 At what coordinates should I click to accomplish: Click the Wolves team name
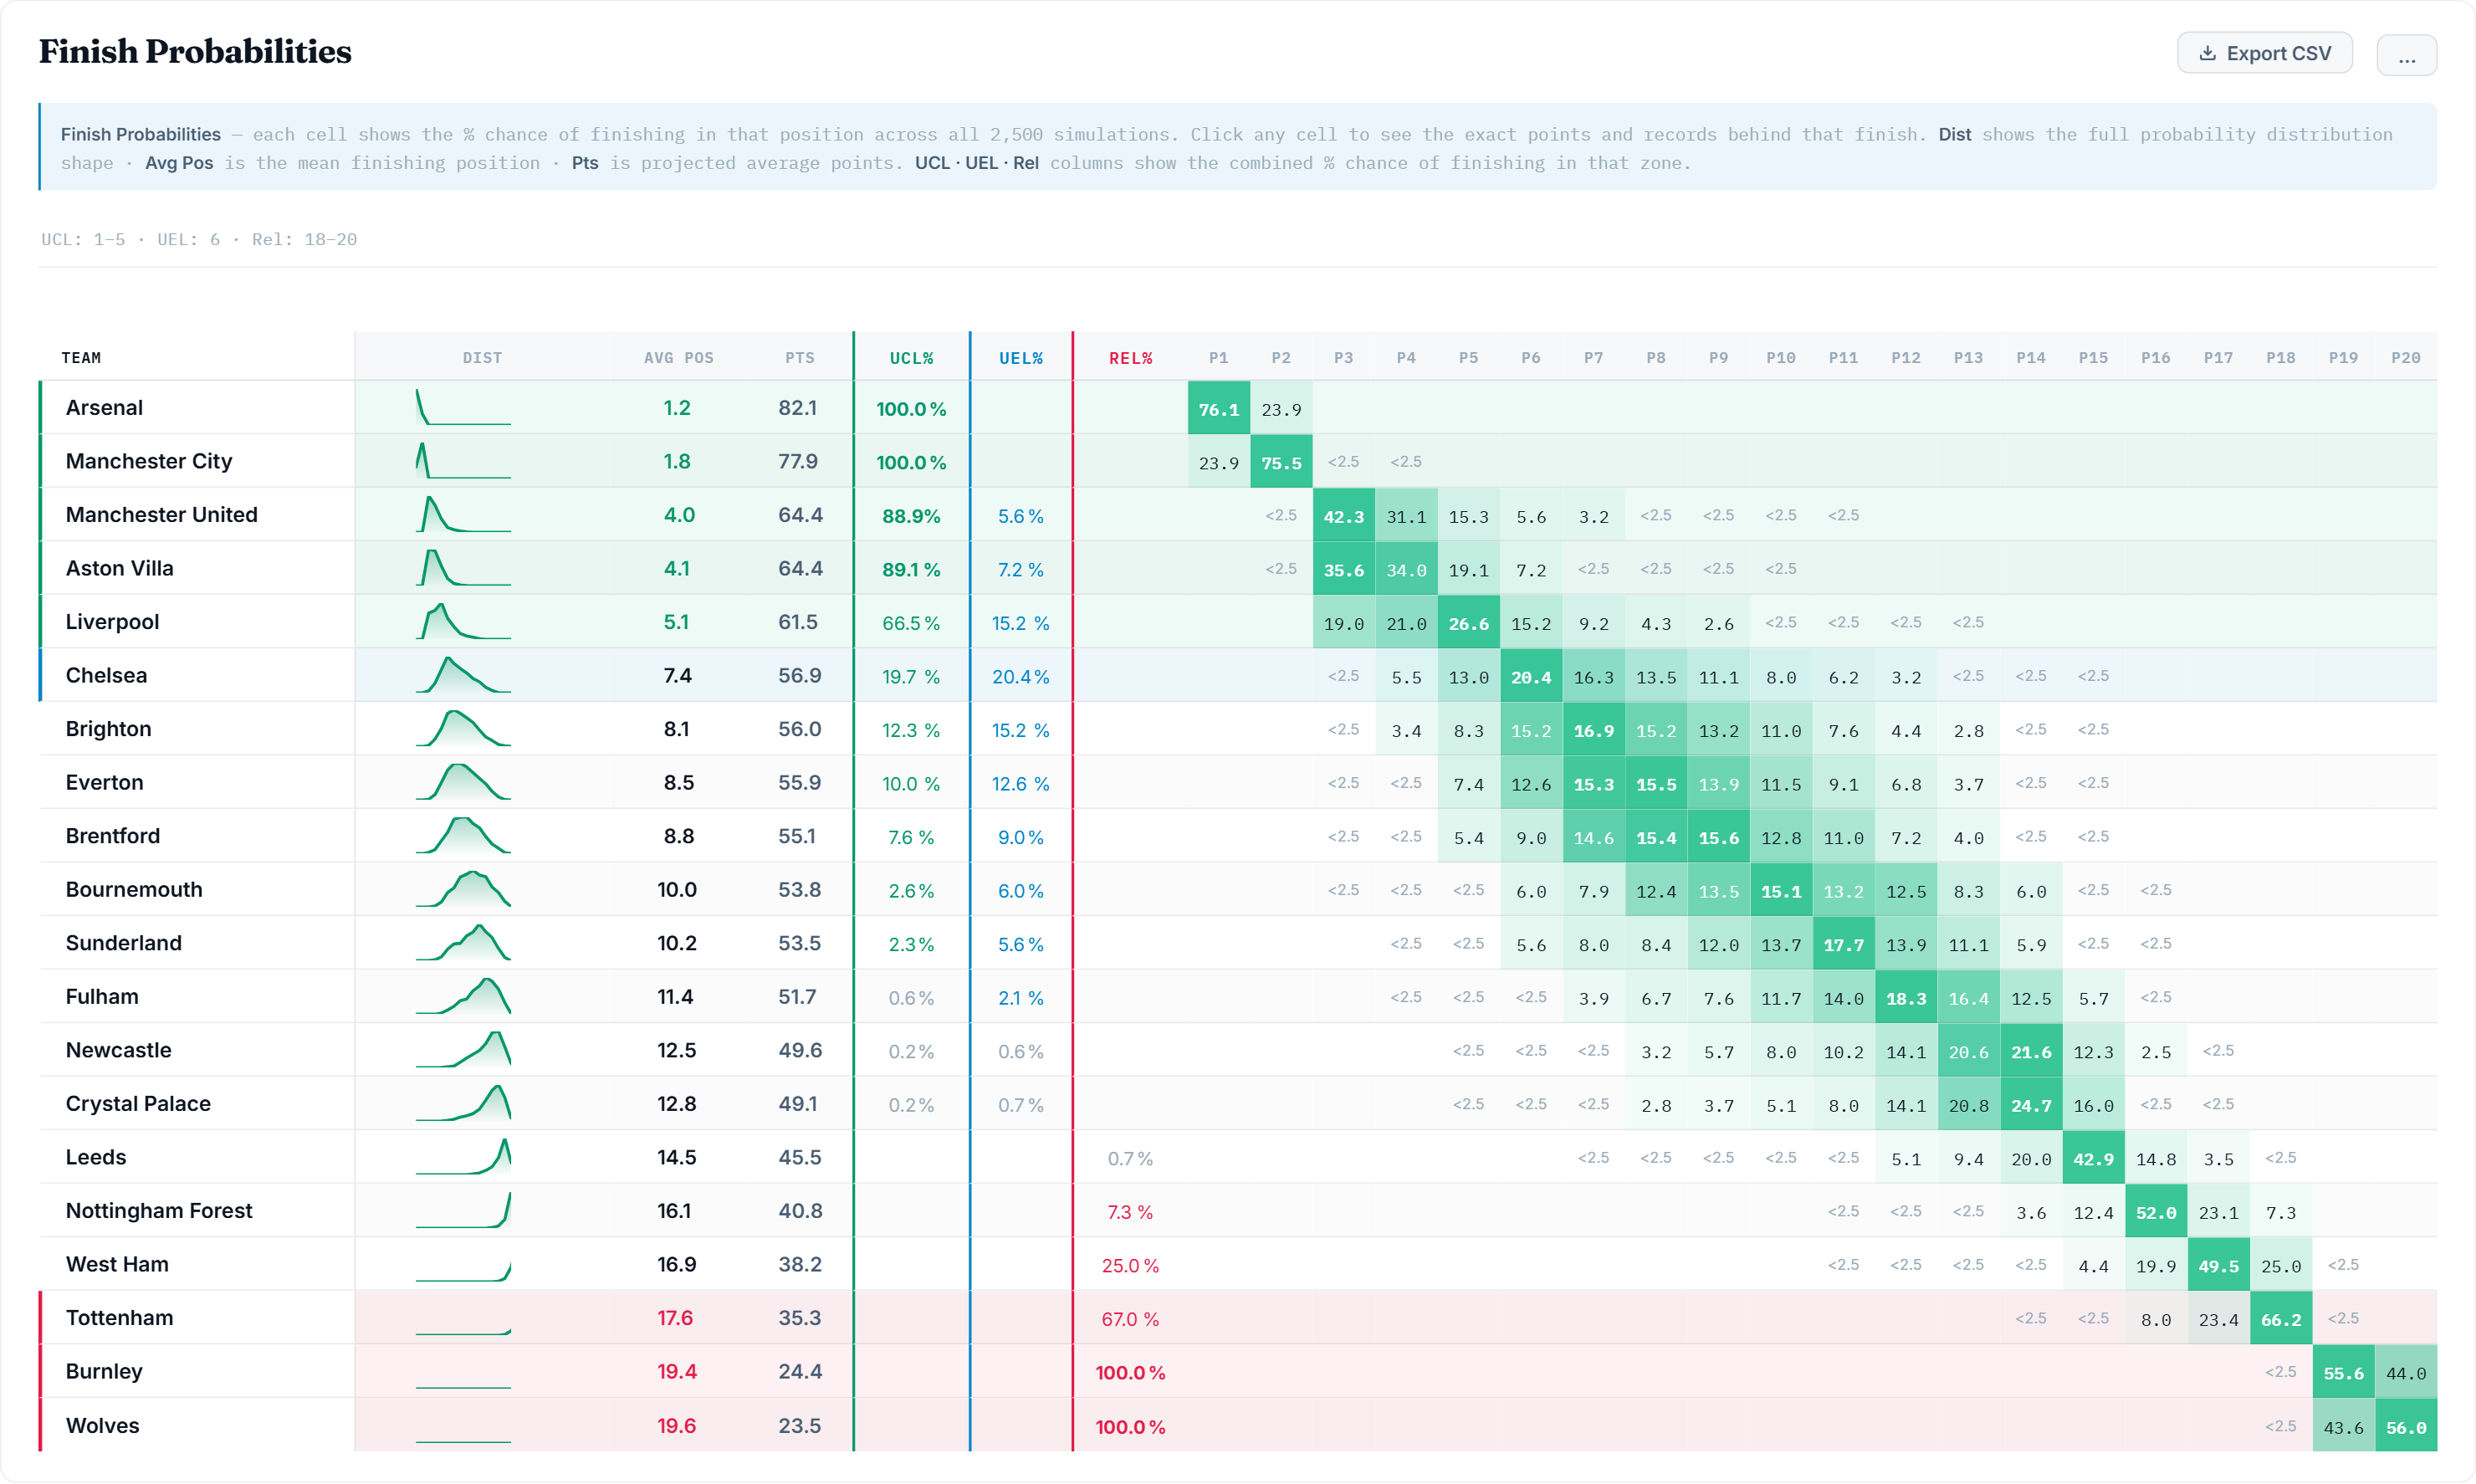pos(103,1425)
